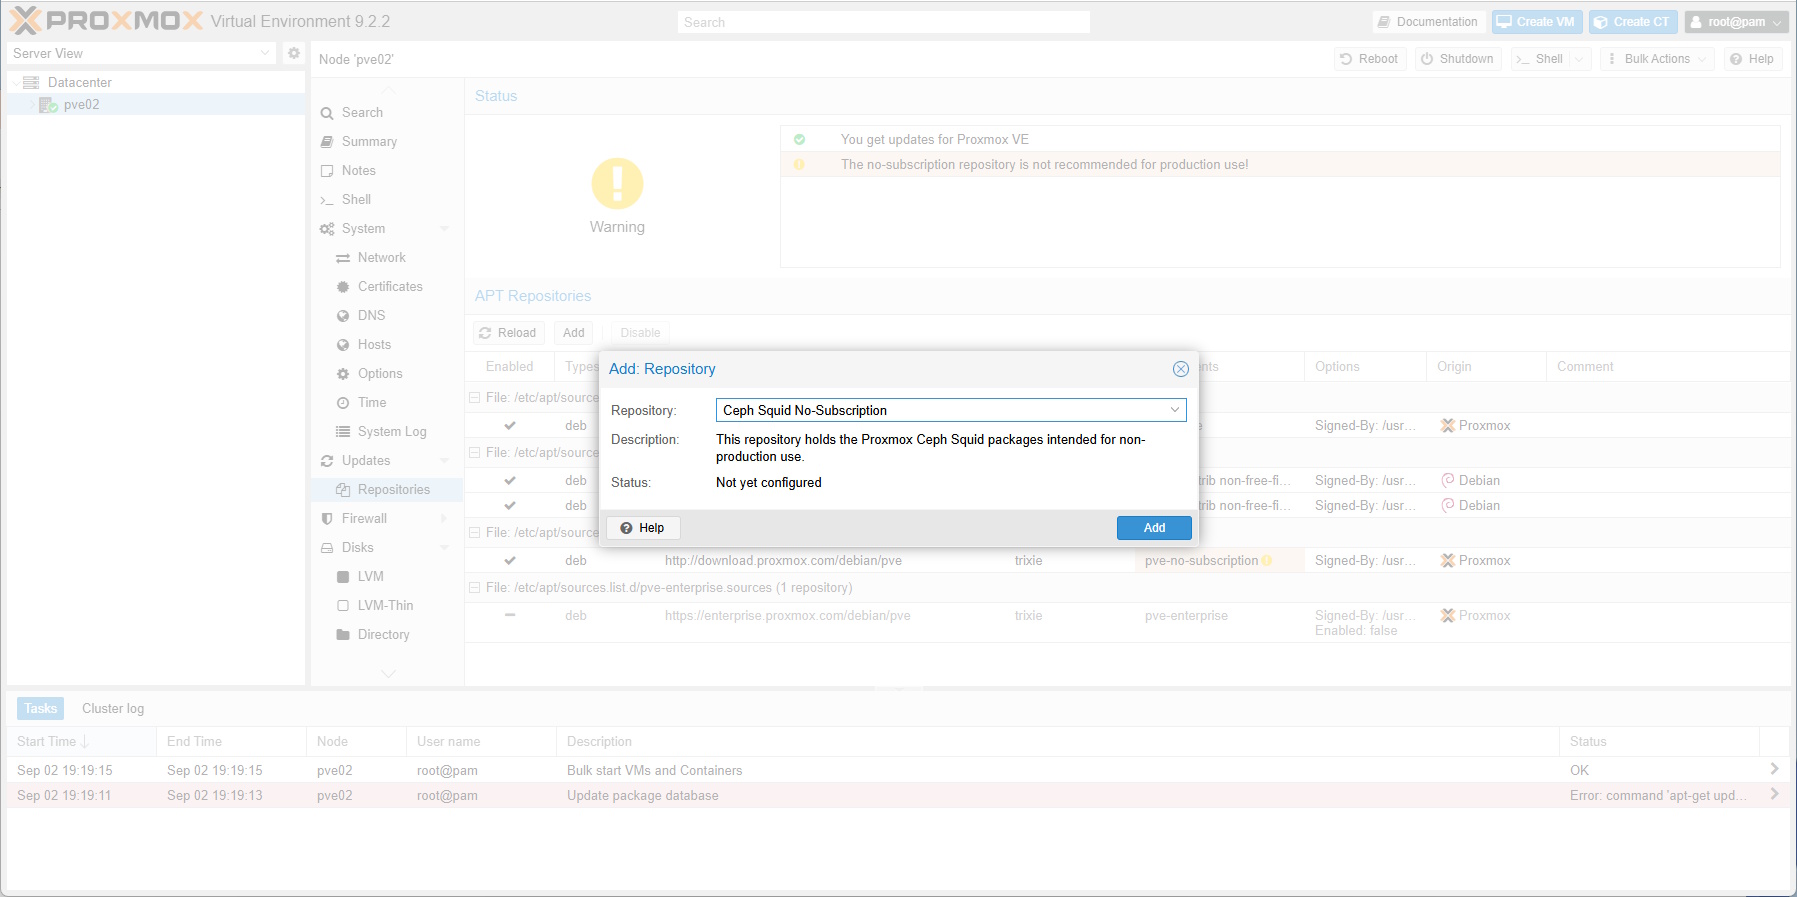Open the Repository dropdown in Add dialog
Screen dimensions: 1797x897
(1175, 410)
